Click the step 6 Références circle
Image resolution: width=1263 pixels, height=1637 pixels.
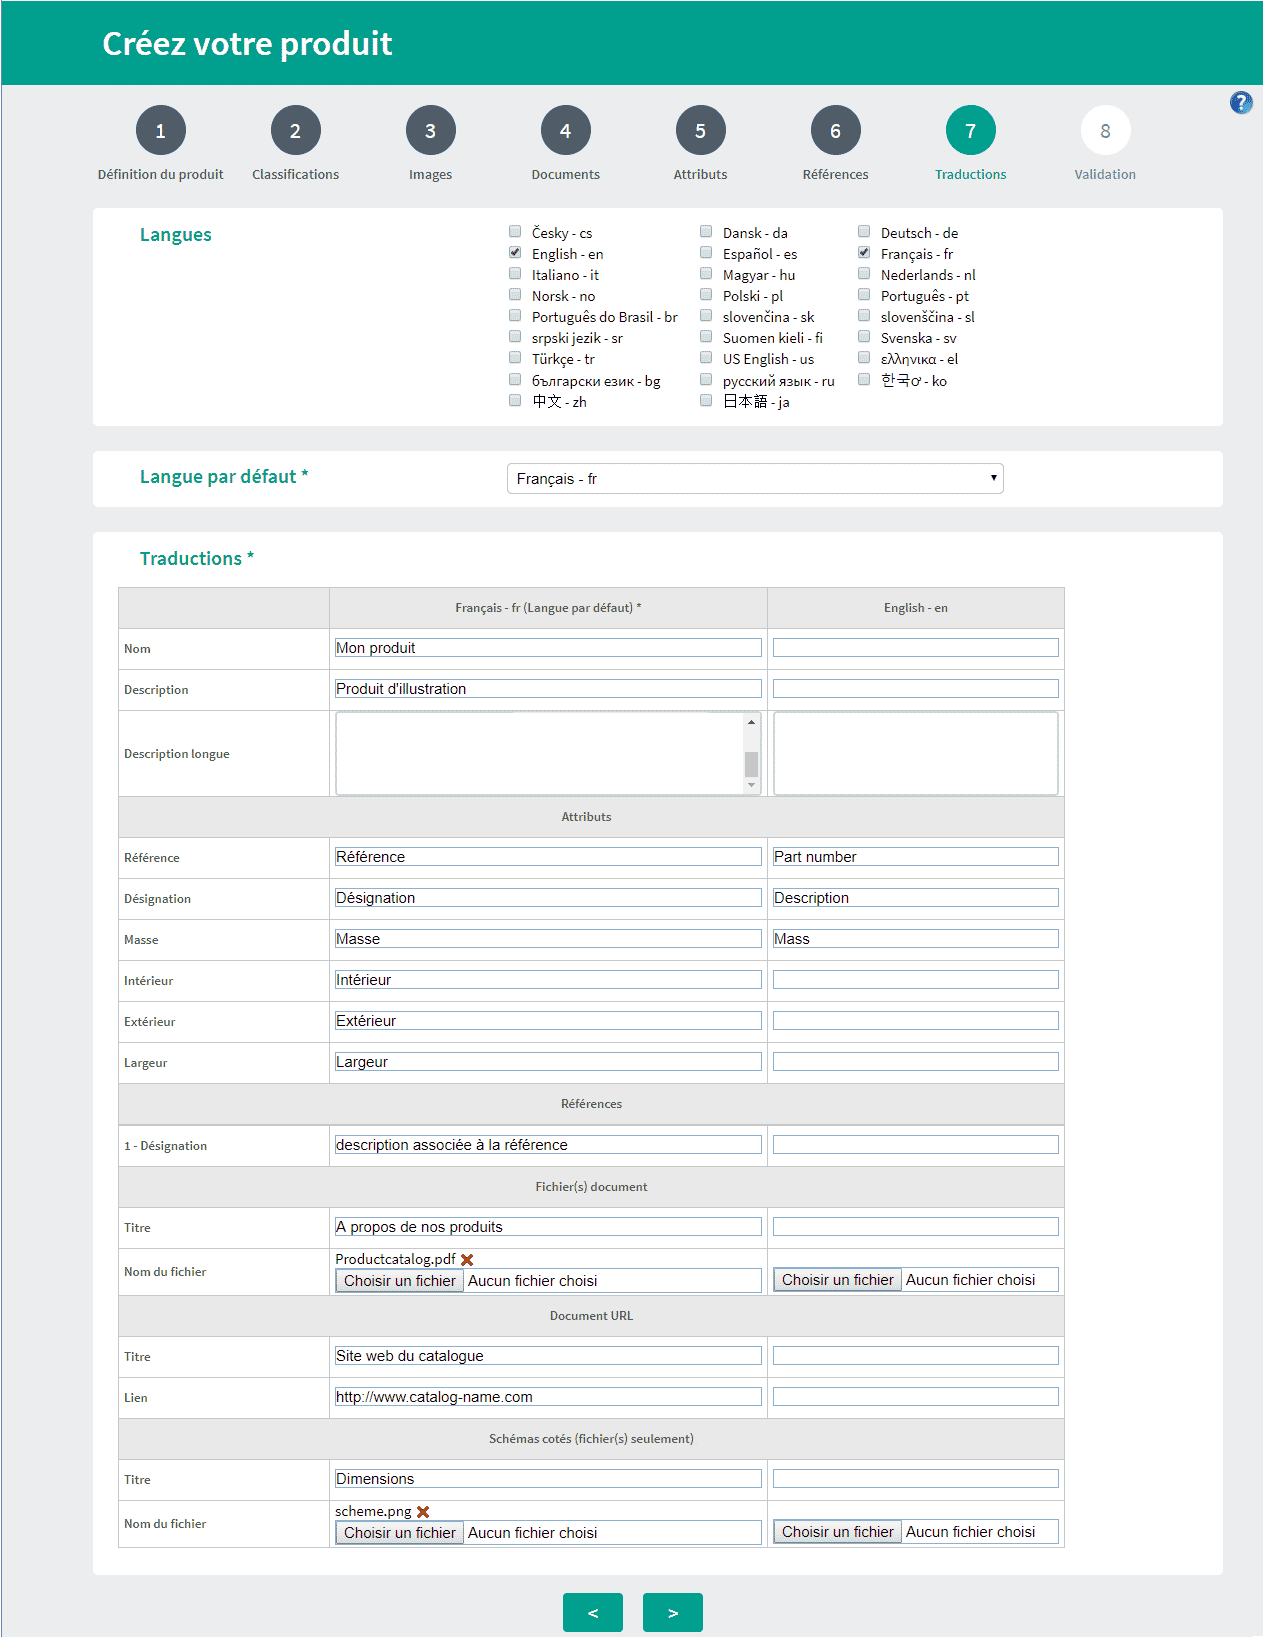[835, 131]
